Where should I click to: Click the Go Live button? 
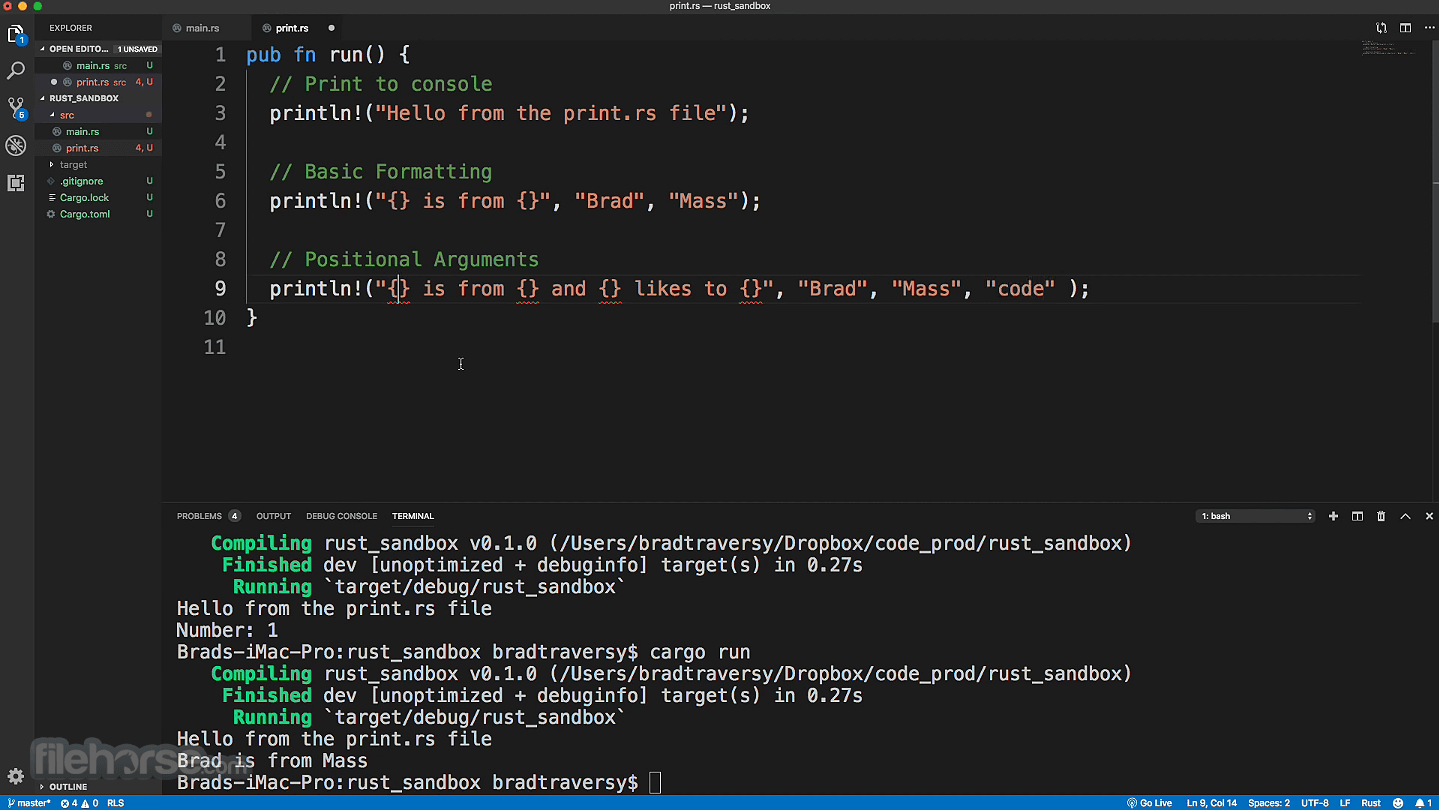pyautogui.click(x=1150, y=803)
